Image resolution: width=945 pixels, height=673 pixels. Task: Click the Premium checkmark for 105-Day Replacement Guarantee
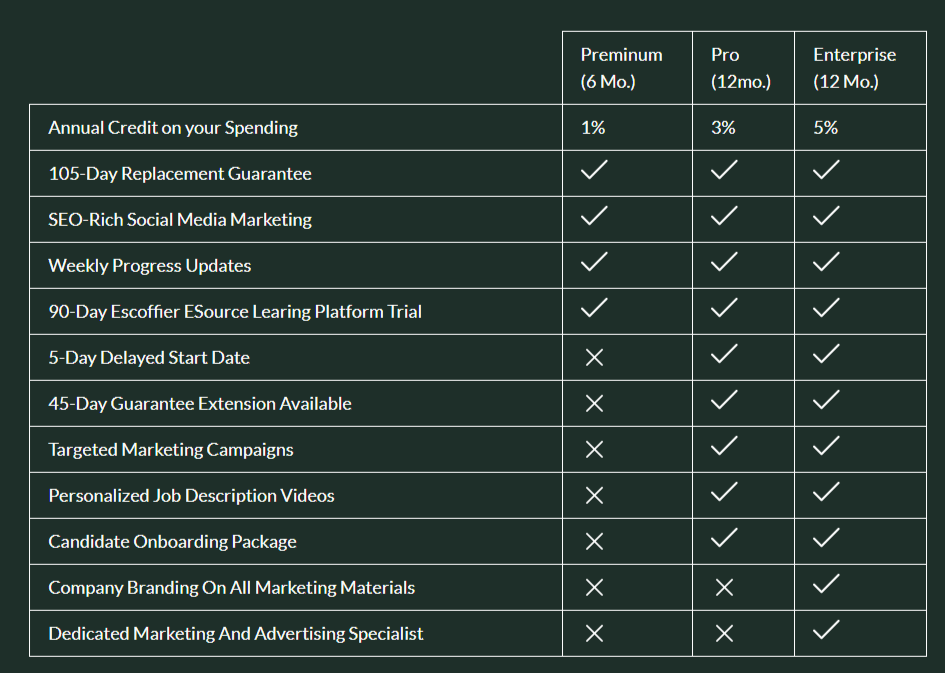[594, 171]
